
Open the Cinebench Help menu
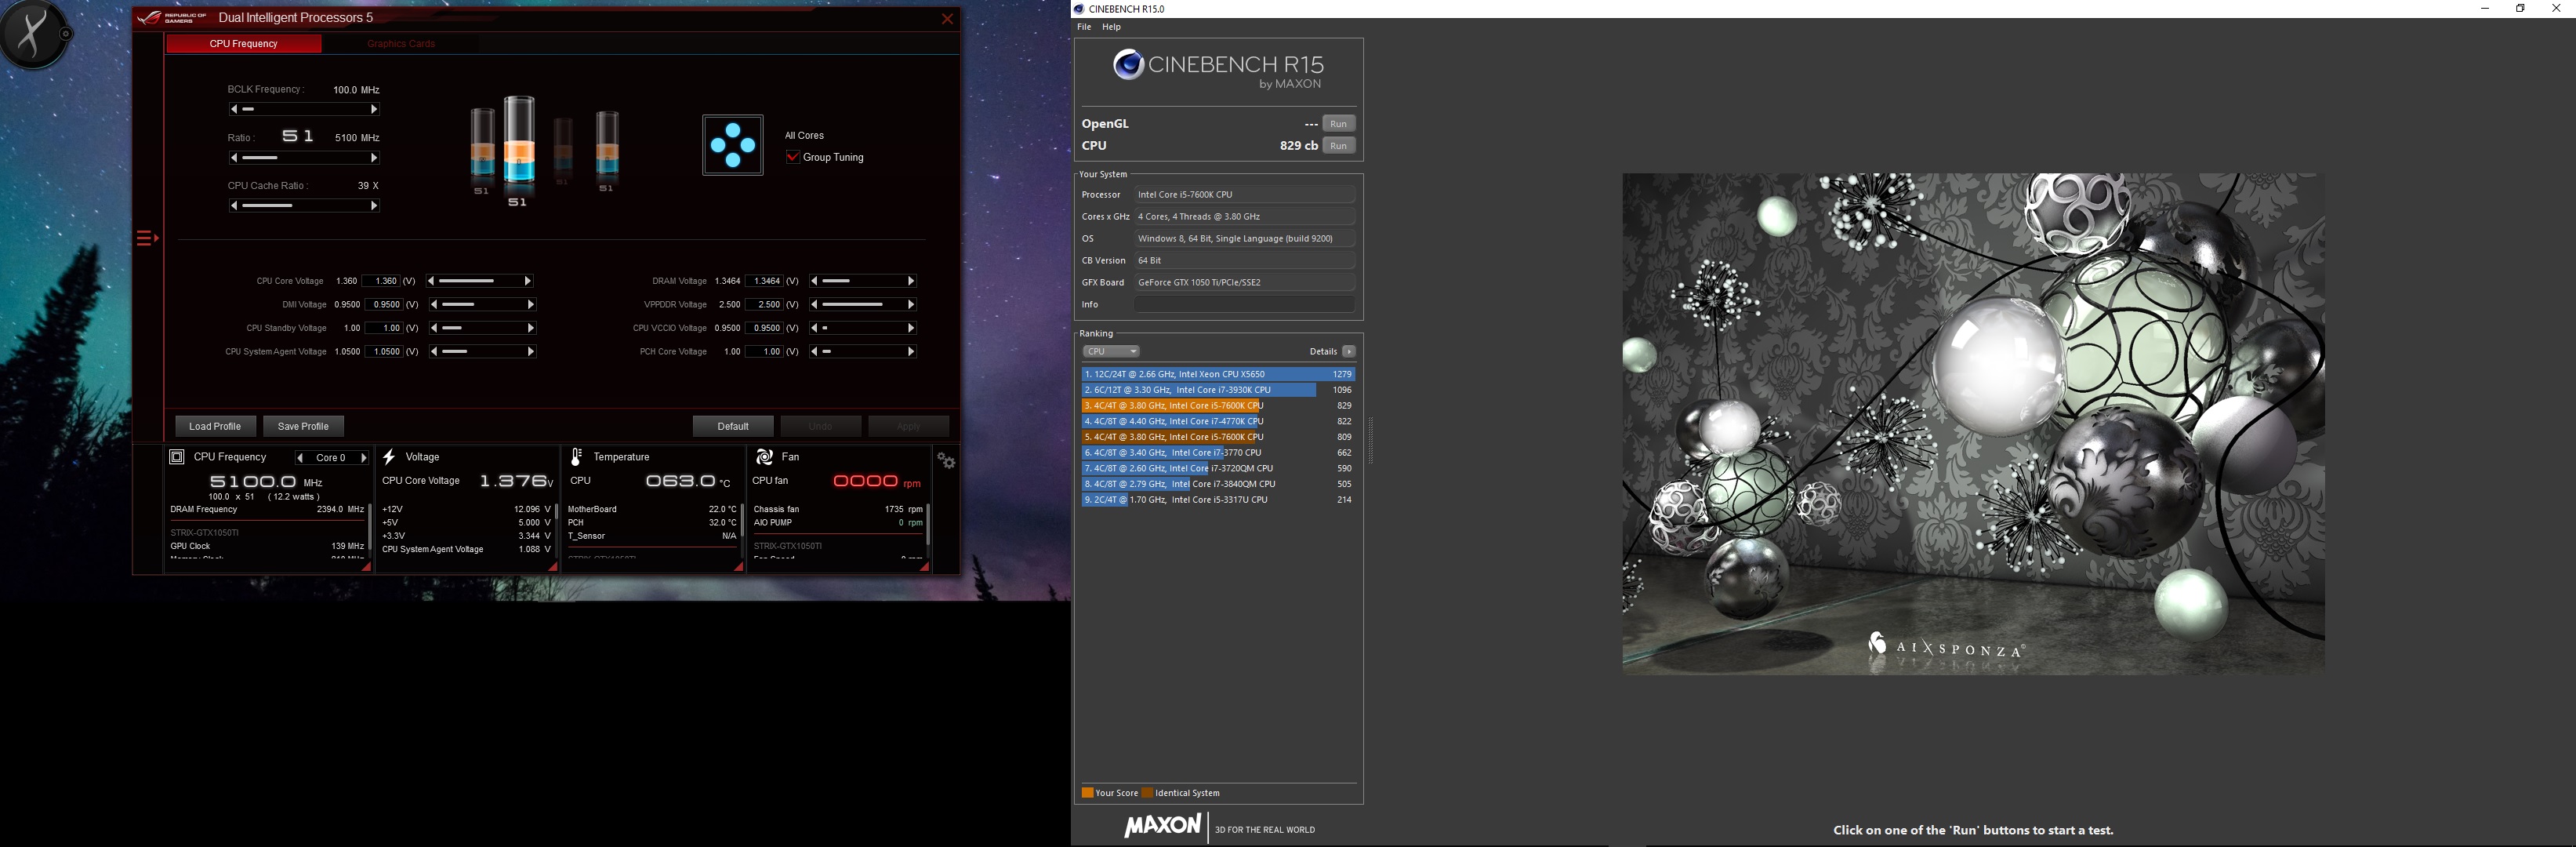pos(1111,27)
